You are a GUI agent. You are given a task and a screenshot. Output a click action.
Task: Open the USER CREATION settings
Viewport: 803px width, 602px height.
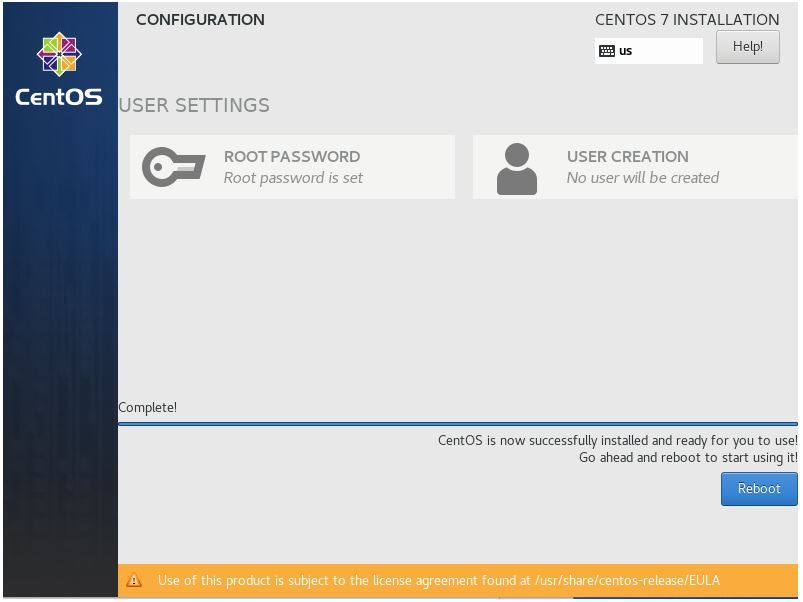tap(635, 167)
